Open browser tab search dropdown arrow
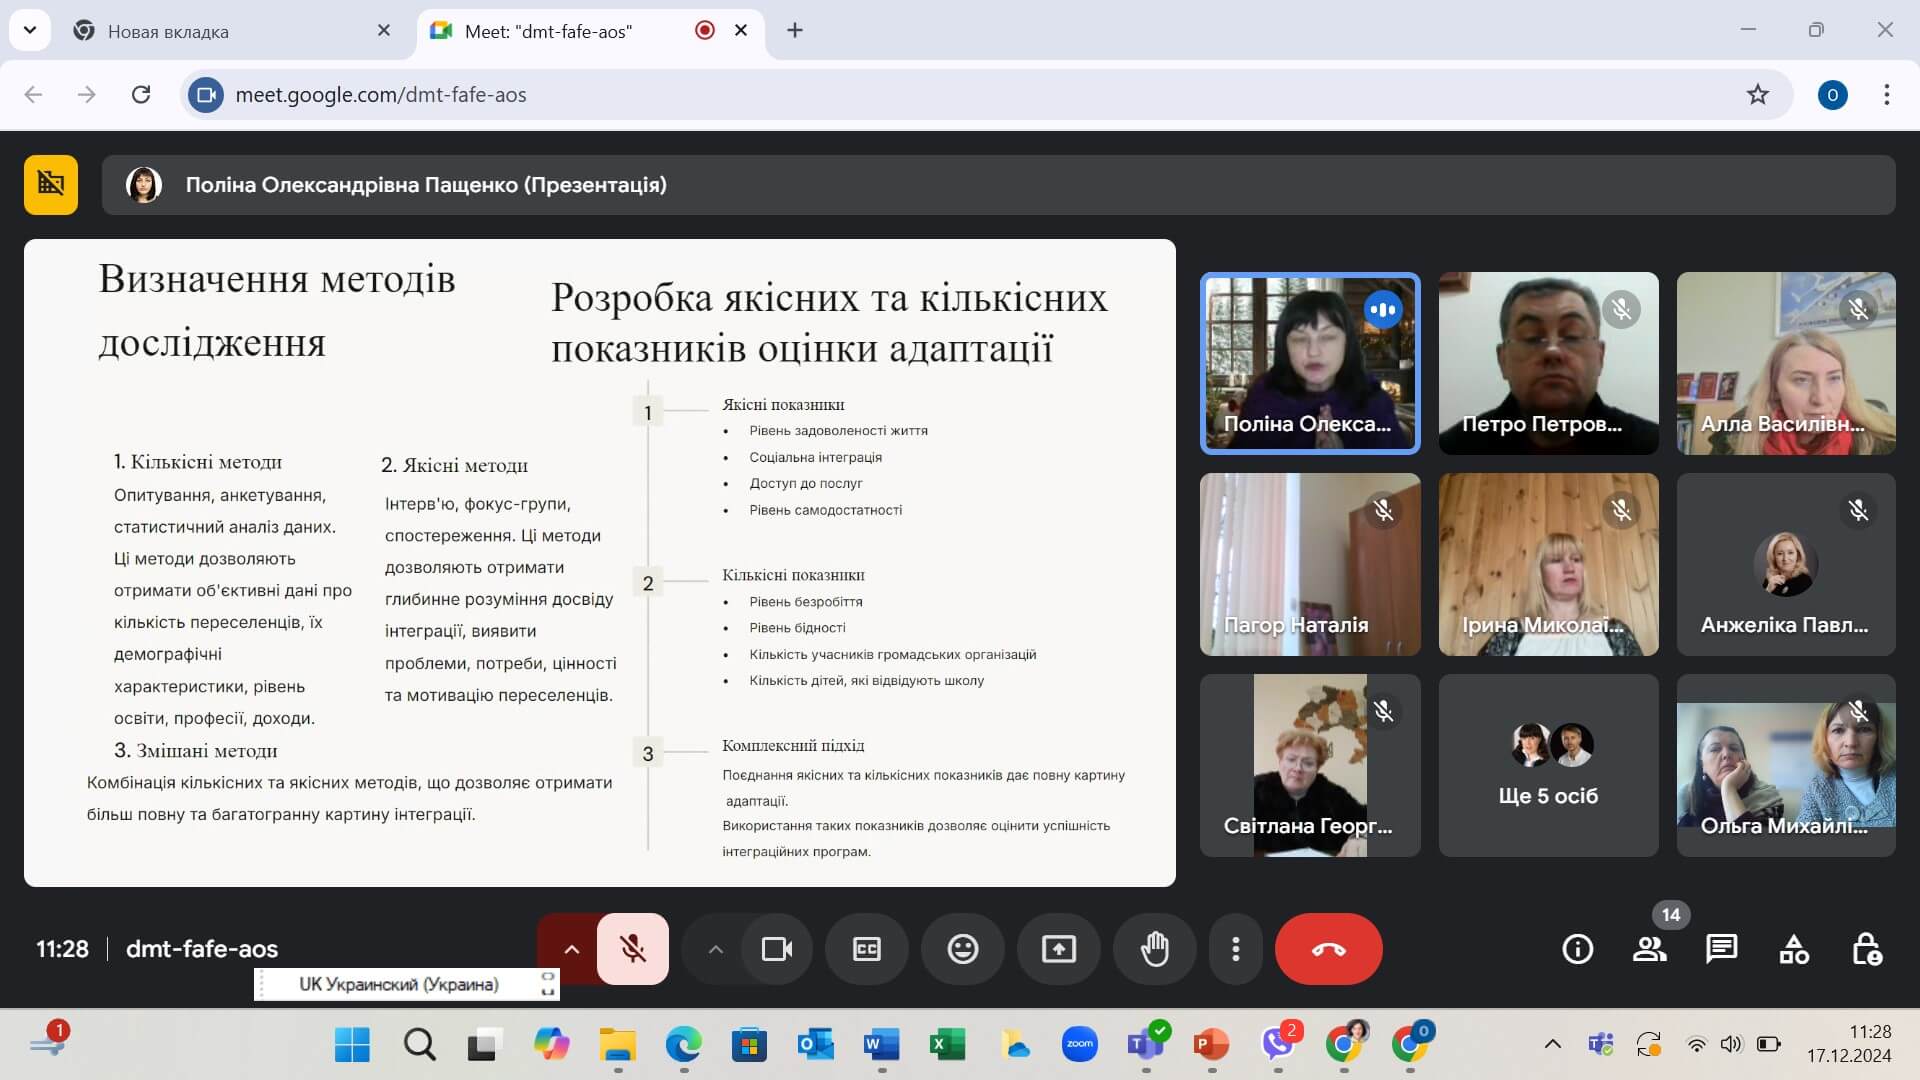Image resolution: width=1920 pixels, height=1080 pixels. pyautogui.click(x=30, y=30)
